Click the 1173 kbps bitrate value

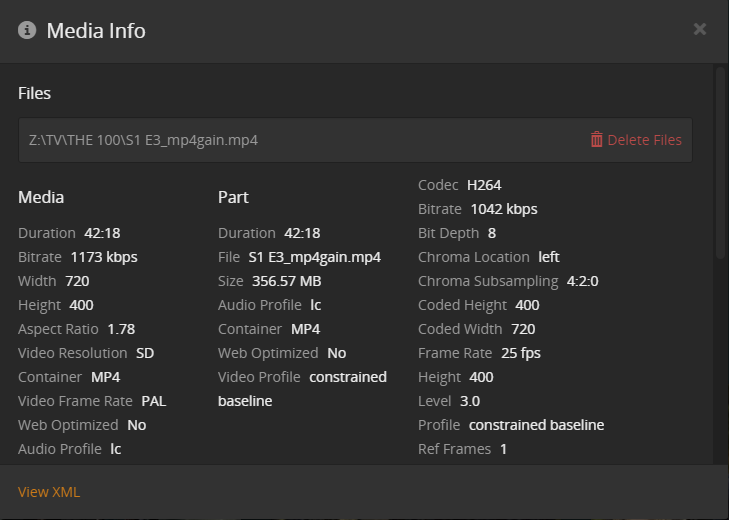[102, 257]
